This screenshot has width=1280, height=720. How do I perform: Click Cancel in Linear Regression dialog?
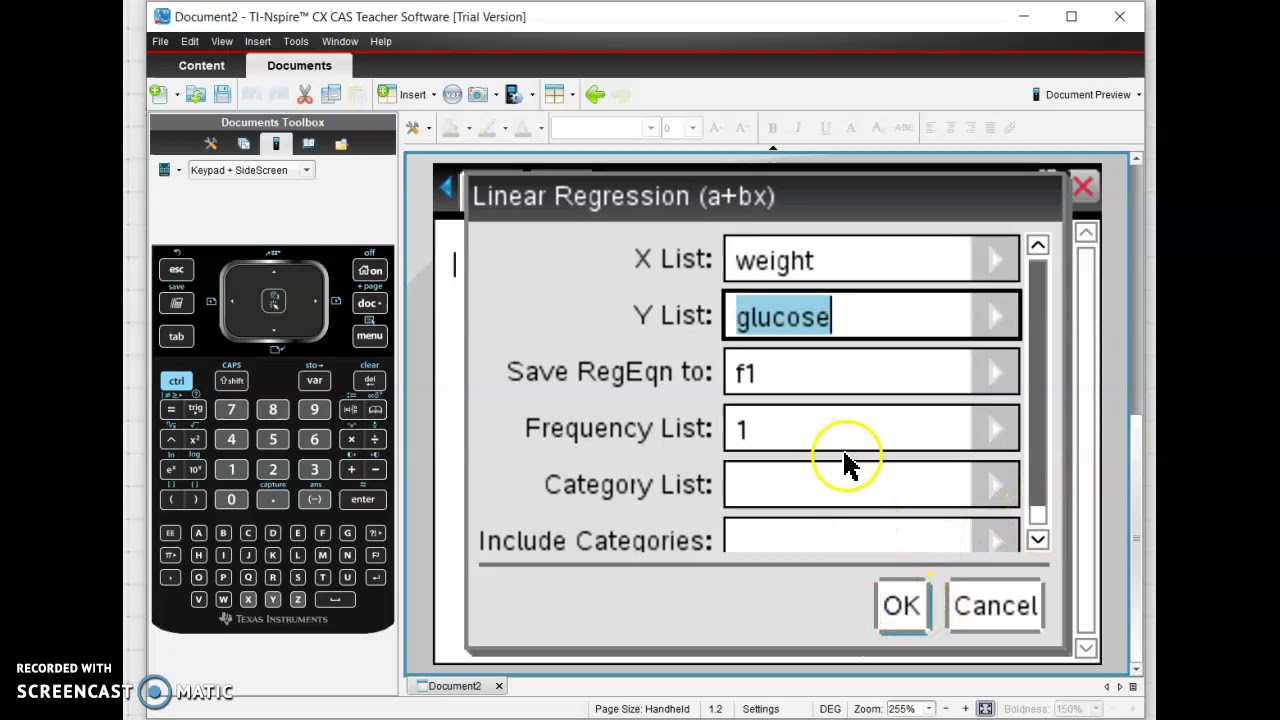pos(995,606)
